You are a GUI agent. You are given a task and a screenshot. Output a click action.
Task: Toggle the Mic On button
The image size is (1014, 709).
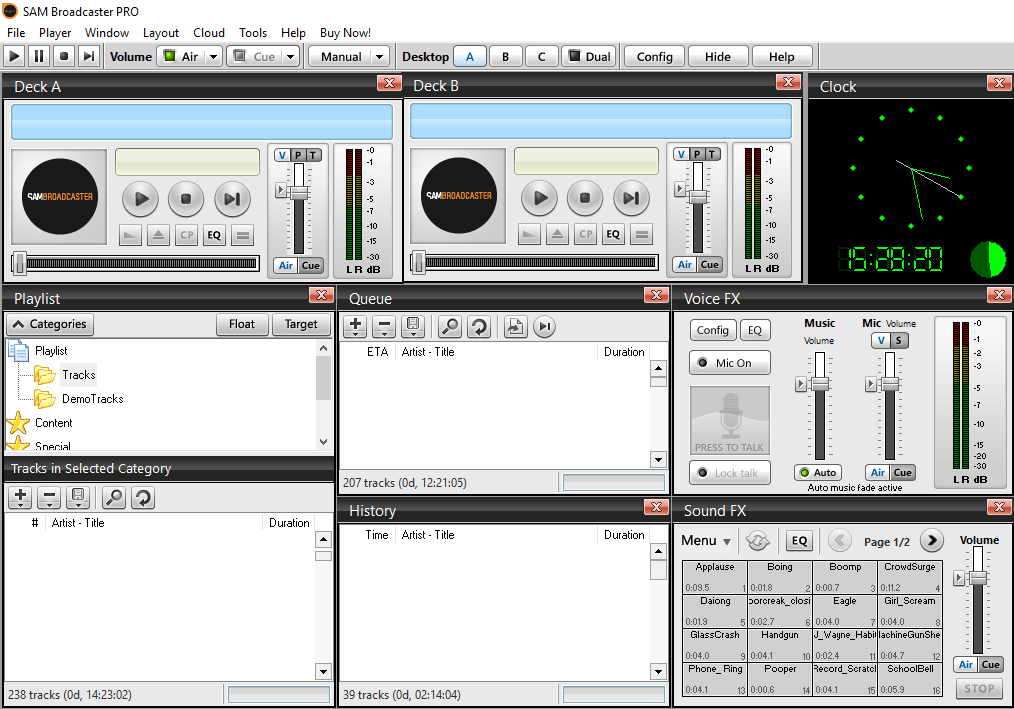point(729,363)
